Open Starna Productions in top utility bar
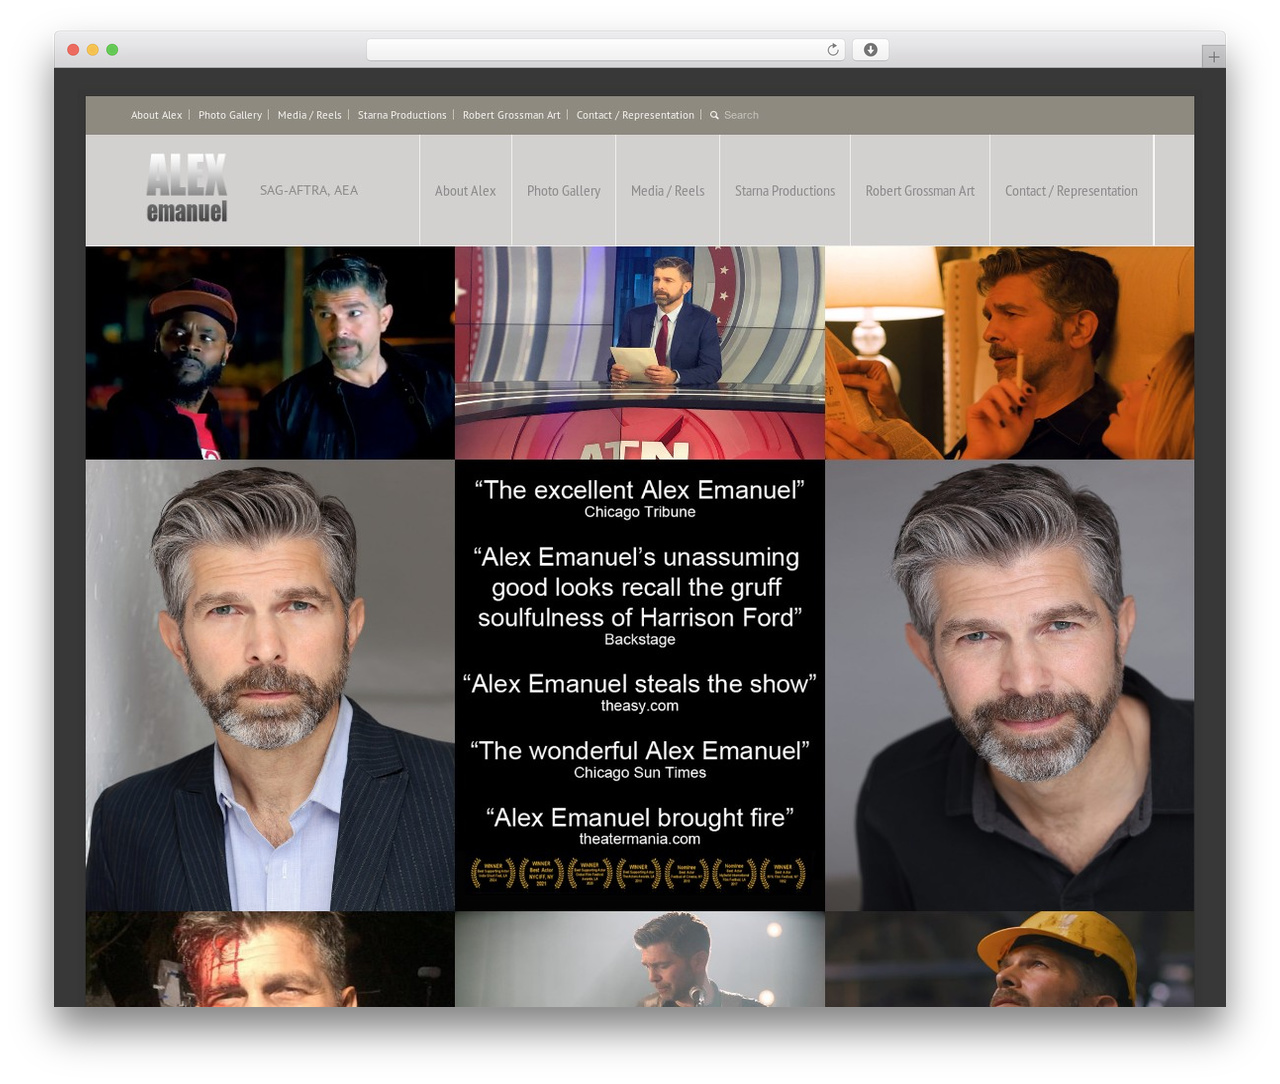The height and width of the screenshot is (1084, 1280). coord(402,115)
